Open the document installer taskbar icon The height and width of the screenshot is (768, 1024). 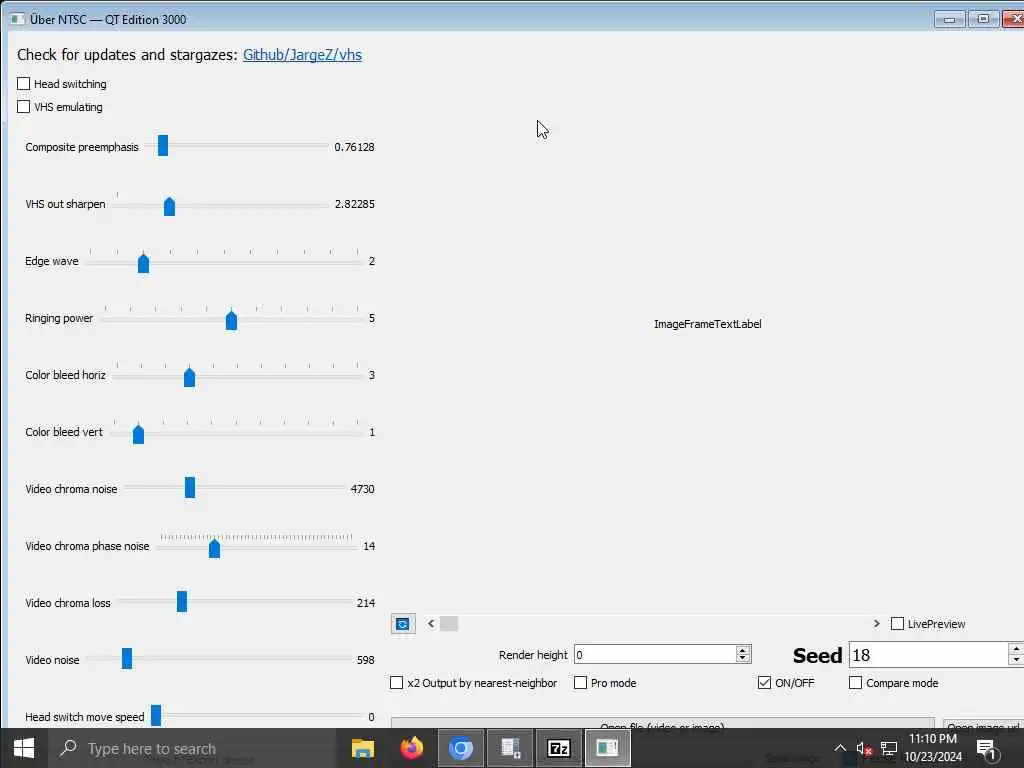coord(509,748)
